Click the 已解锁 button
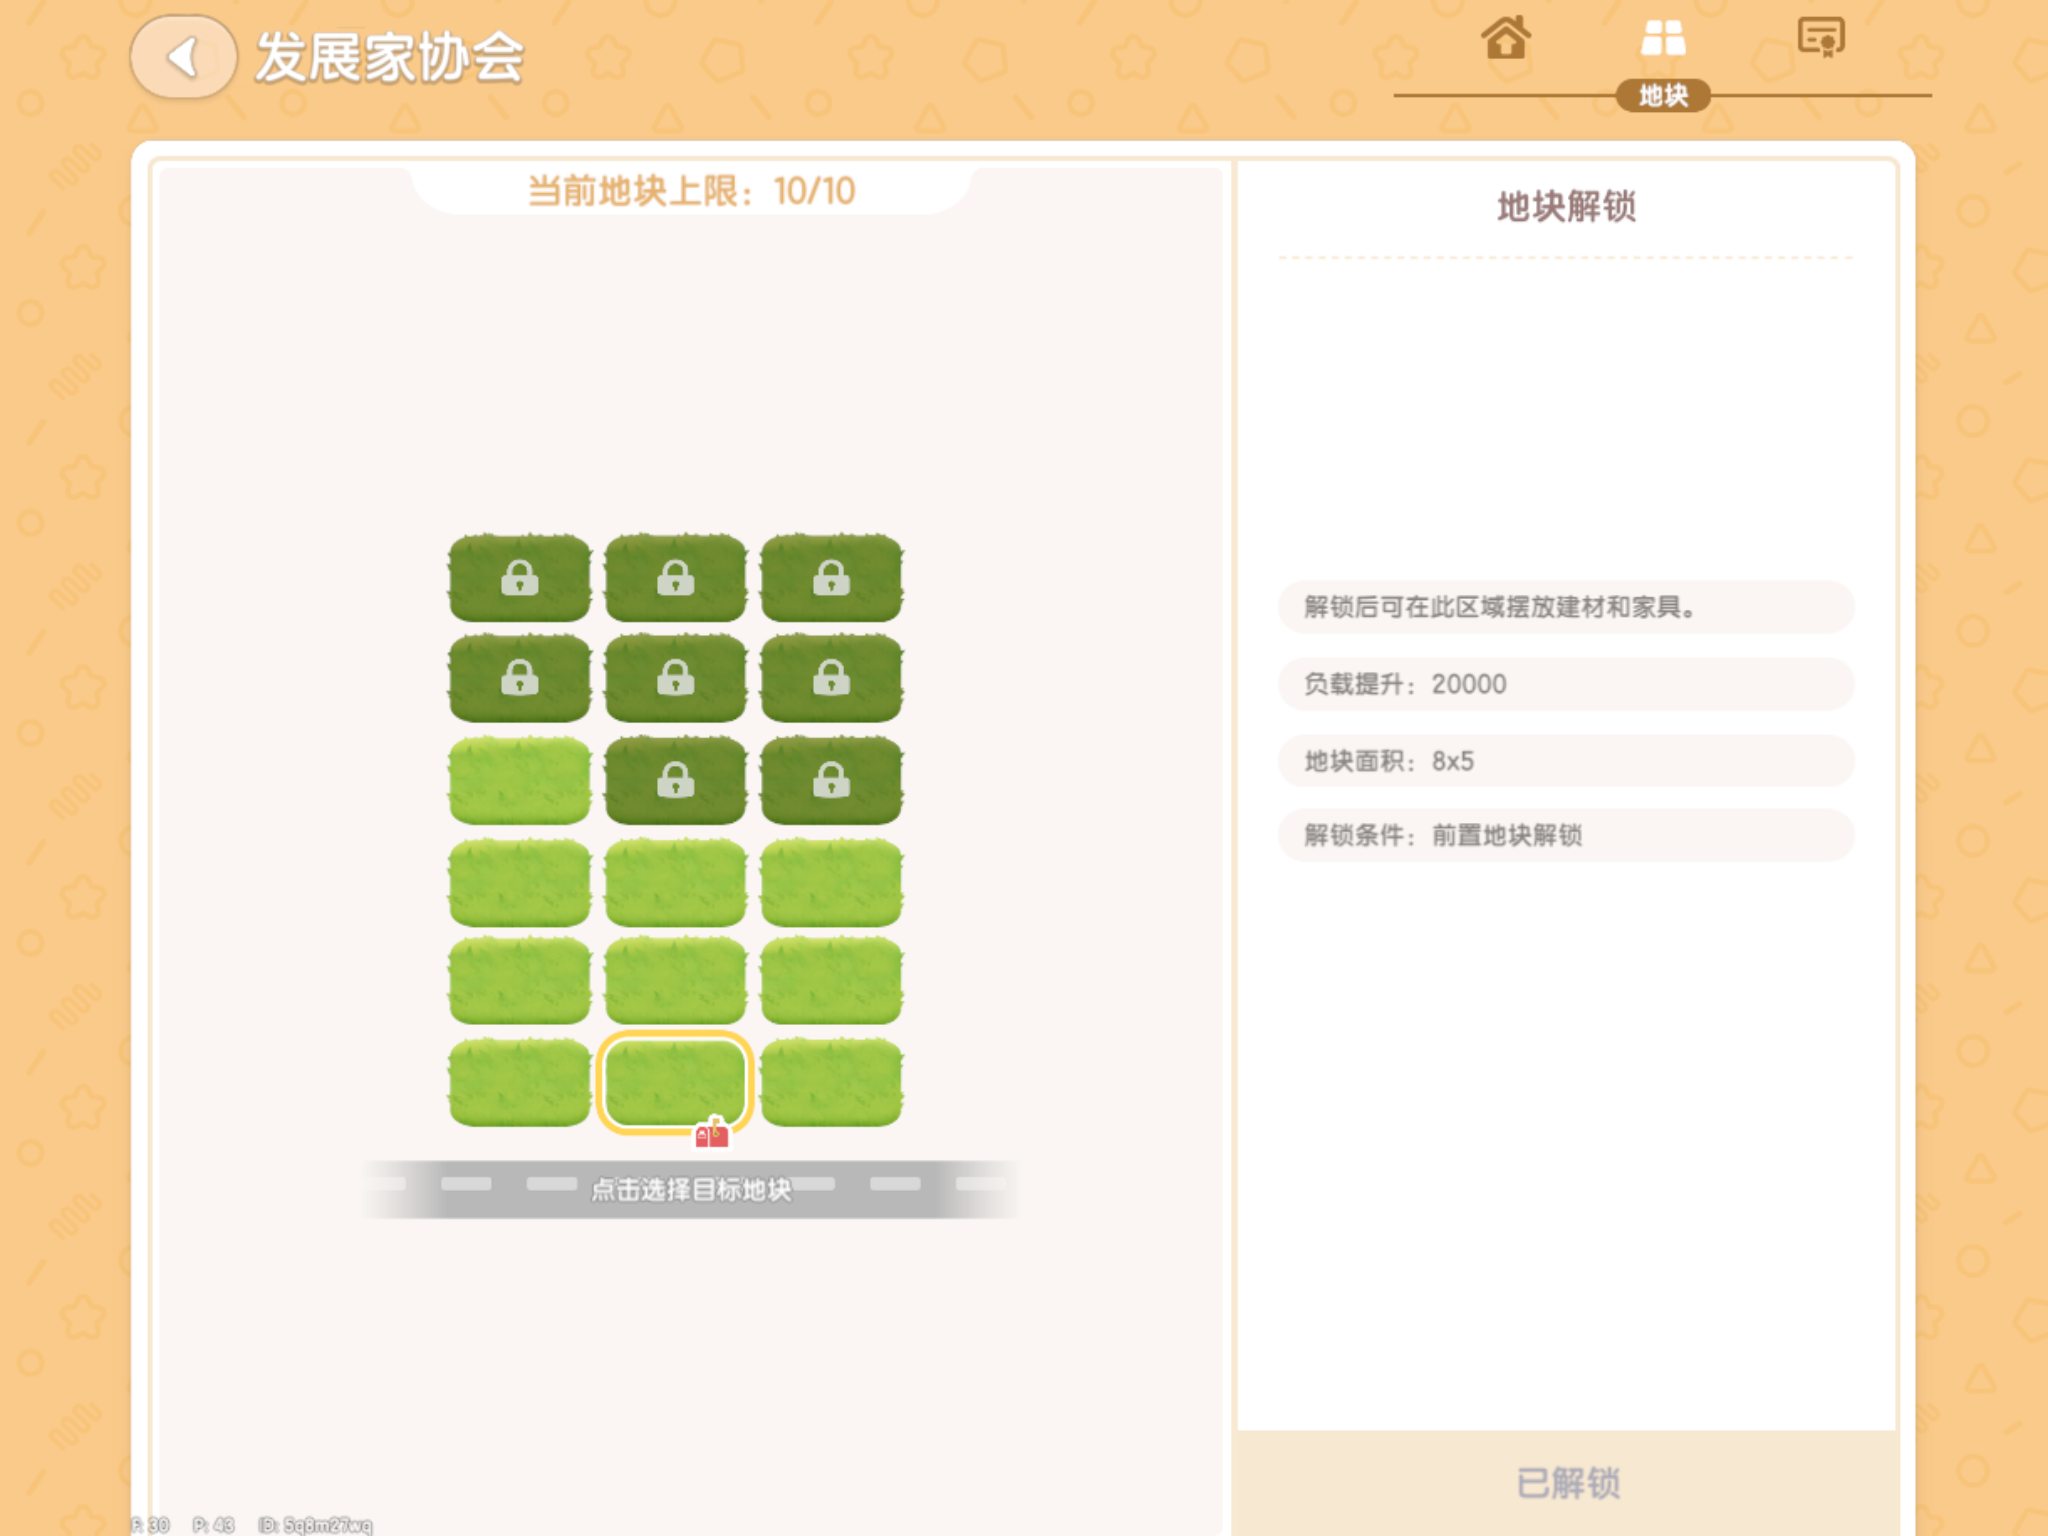2048x1536 pixels. pyautogui.click(x=1567, y=1483)
